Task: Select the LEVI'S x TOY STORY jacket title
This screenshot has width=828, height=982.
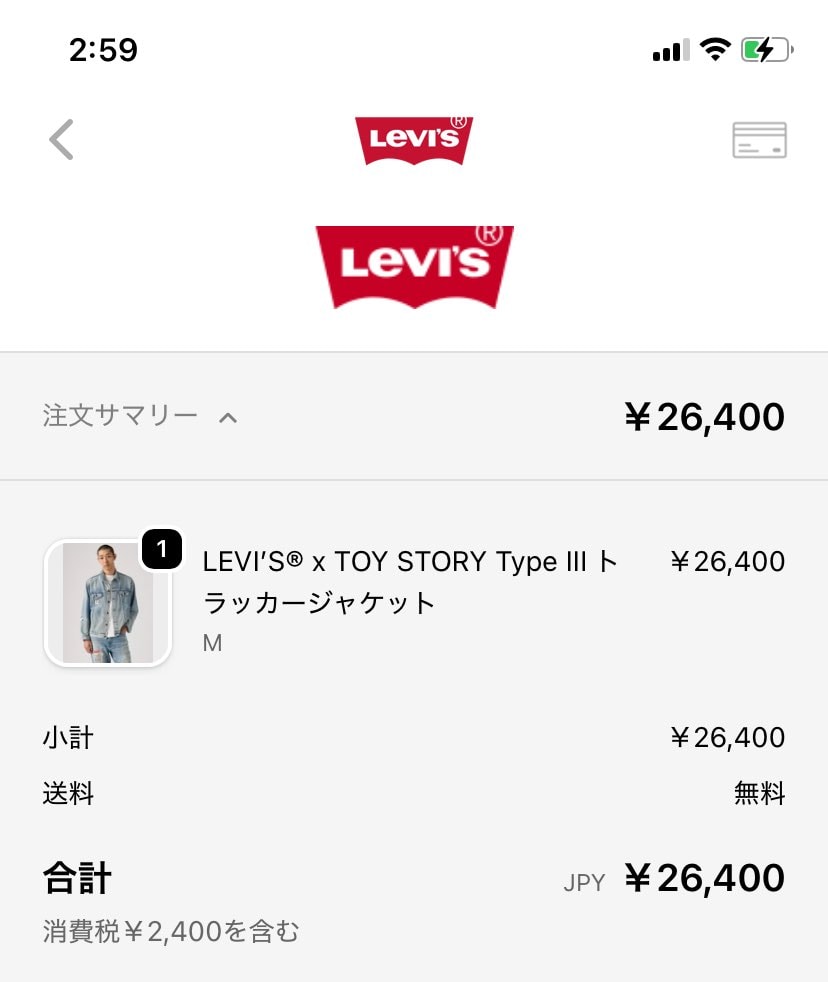Action: [x=410, y=582]
